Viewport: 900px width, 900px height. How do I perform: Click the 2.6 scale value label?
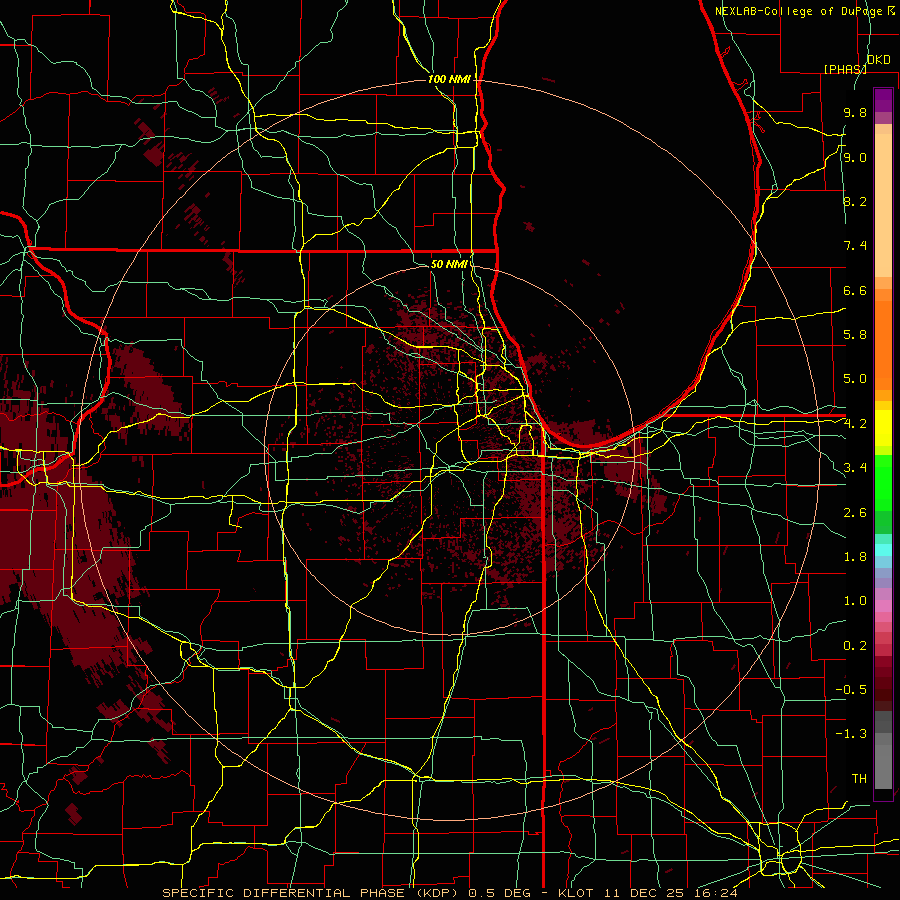(x=855, y=513)
